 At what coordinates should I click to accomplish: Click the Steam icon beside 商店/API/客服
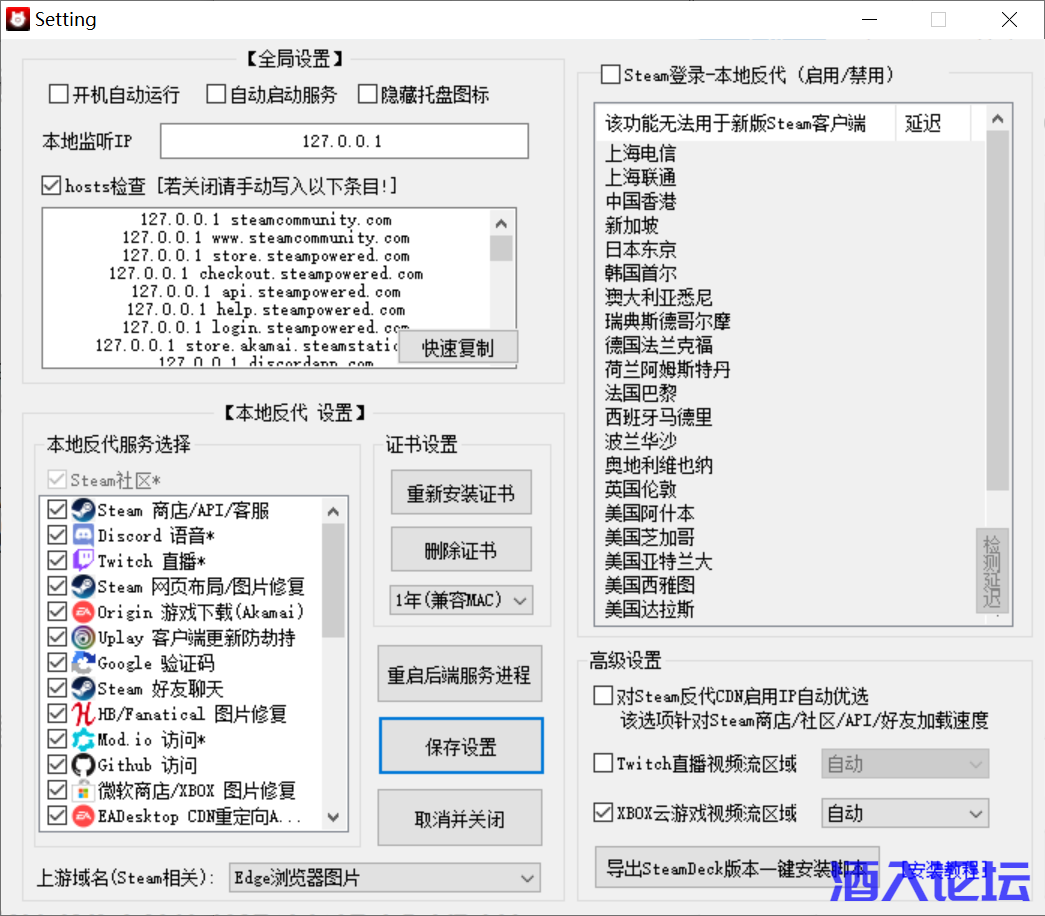click(83, 510)
